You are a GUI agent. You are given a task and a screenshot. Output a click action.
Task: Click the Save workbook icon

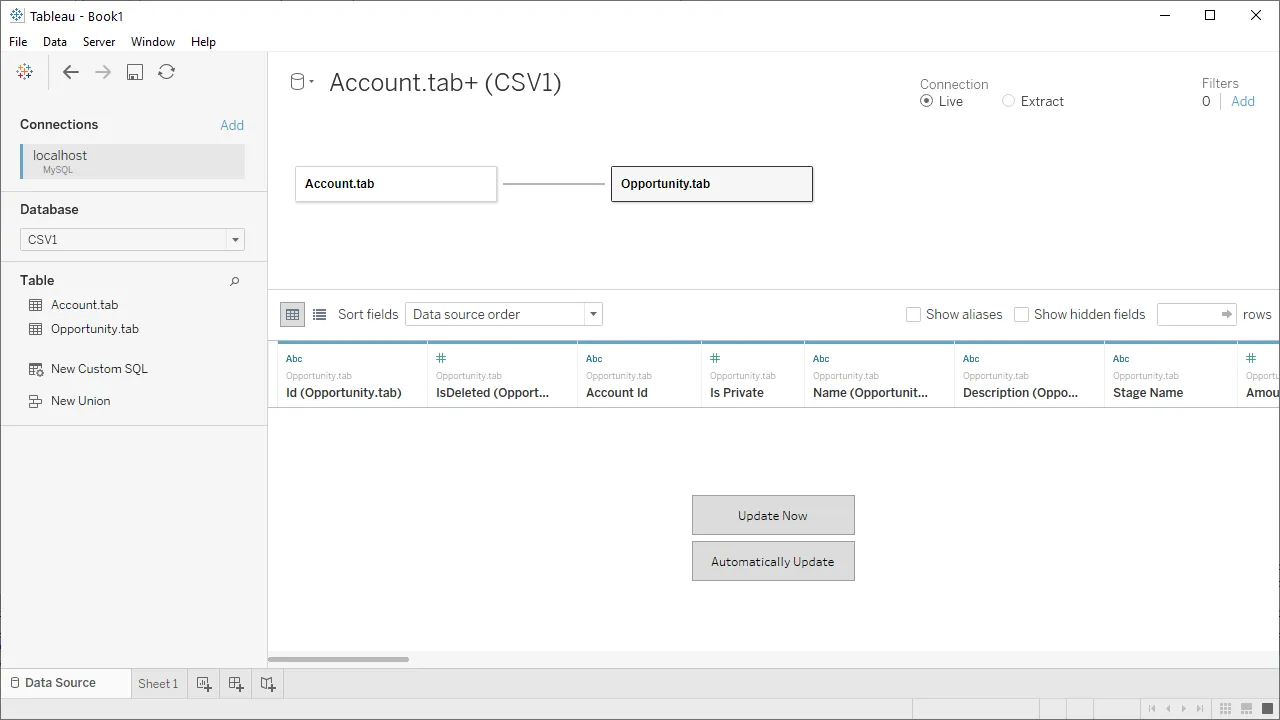click(134, 72)
